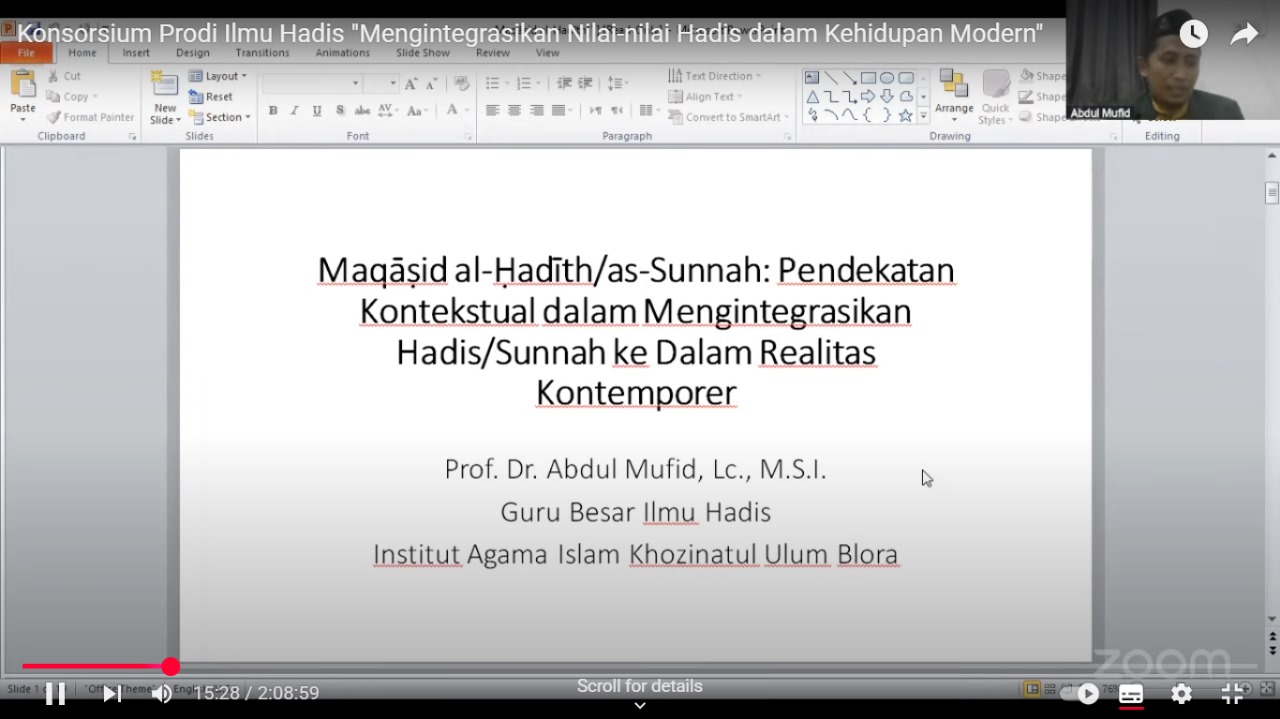
Task: Toggle Italic formatting
Action: [x=294, y=111]
